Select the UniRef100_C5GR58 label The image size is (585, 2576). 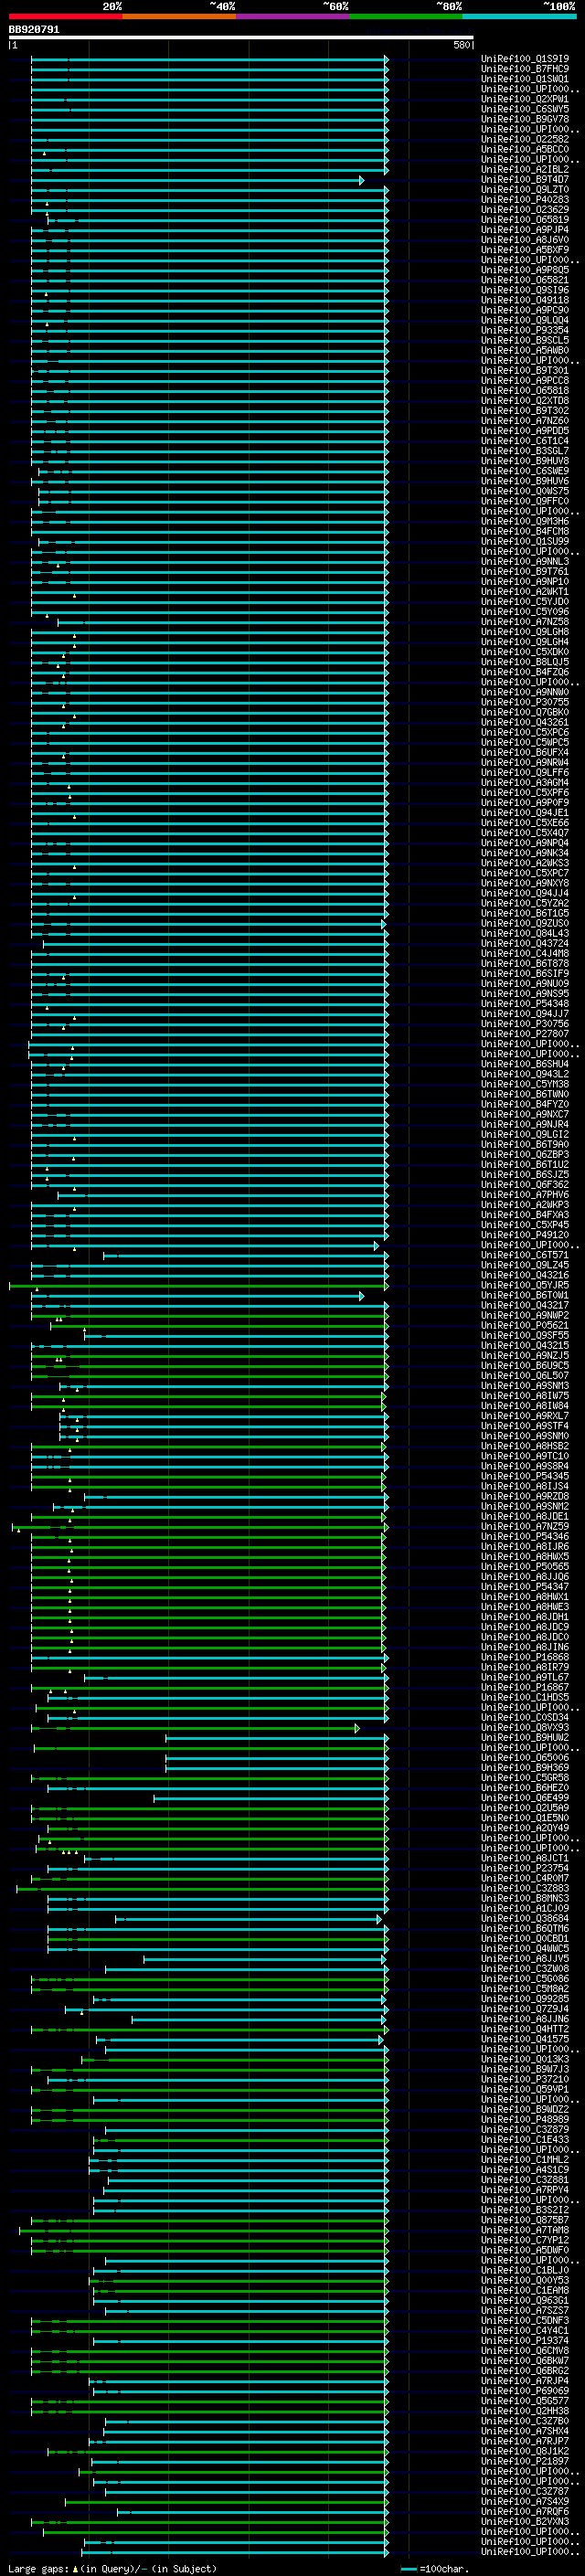[525, 1778]
